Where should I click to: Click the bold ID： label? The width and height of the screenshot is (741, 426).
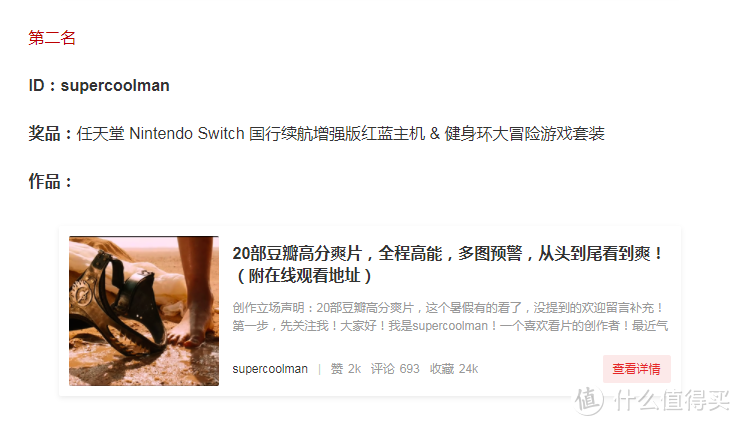coord(43,86)
